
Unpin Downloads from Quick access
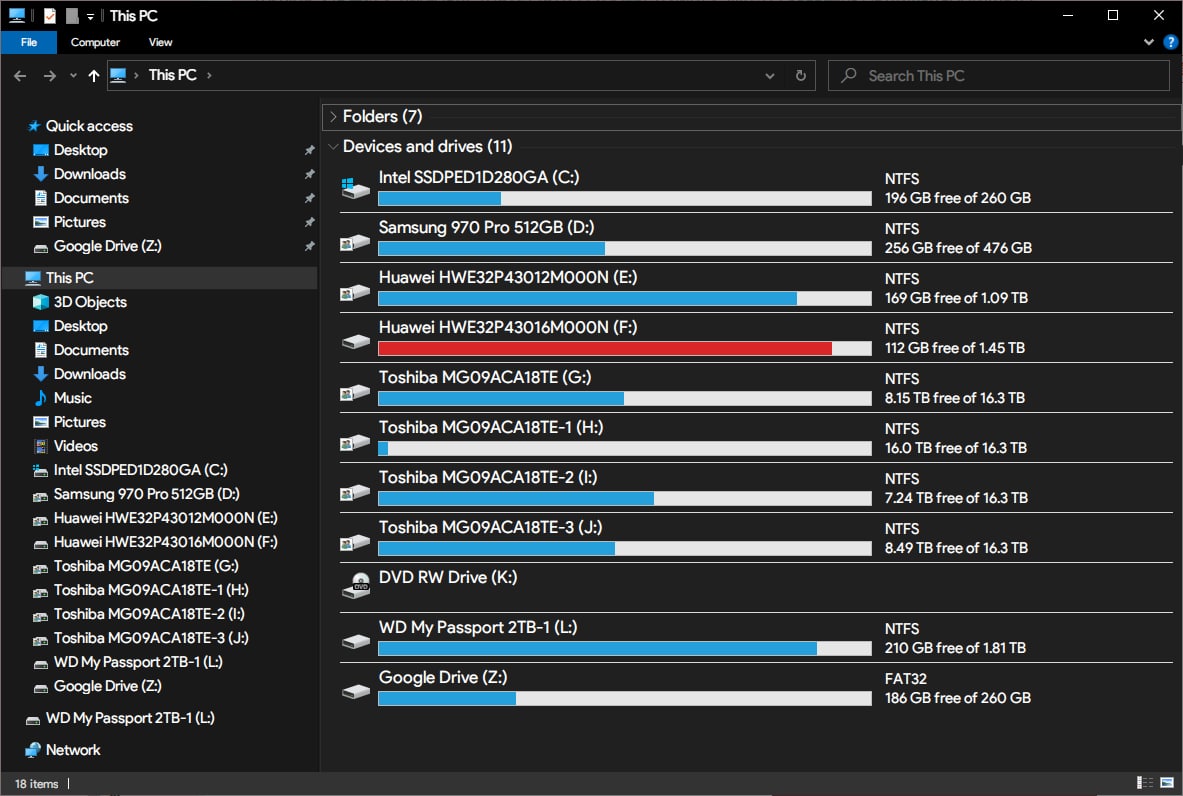[x=309, y=174]
